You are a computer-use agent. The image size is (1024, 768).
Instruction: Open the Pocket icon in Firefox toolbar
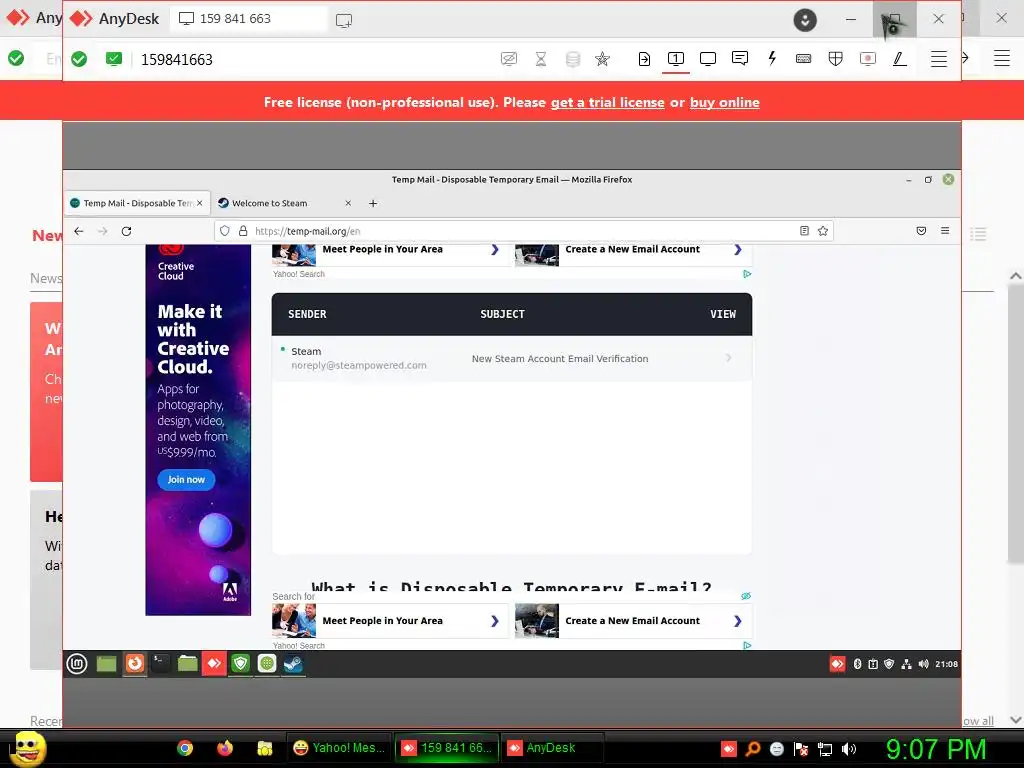tap(921, 231)
